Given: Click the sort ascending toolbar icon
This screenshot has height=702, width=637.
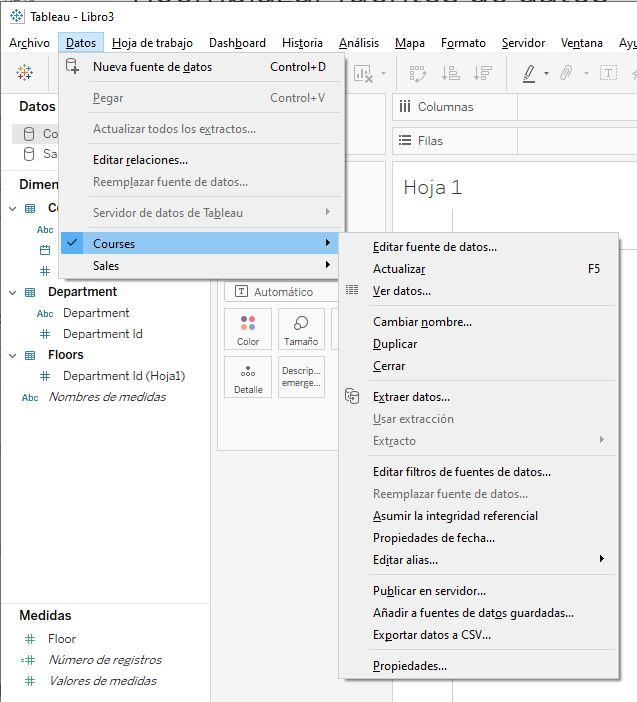Looking at the screenshot, I should coord(450,73).
